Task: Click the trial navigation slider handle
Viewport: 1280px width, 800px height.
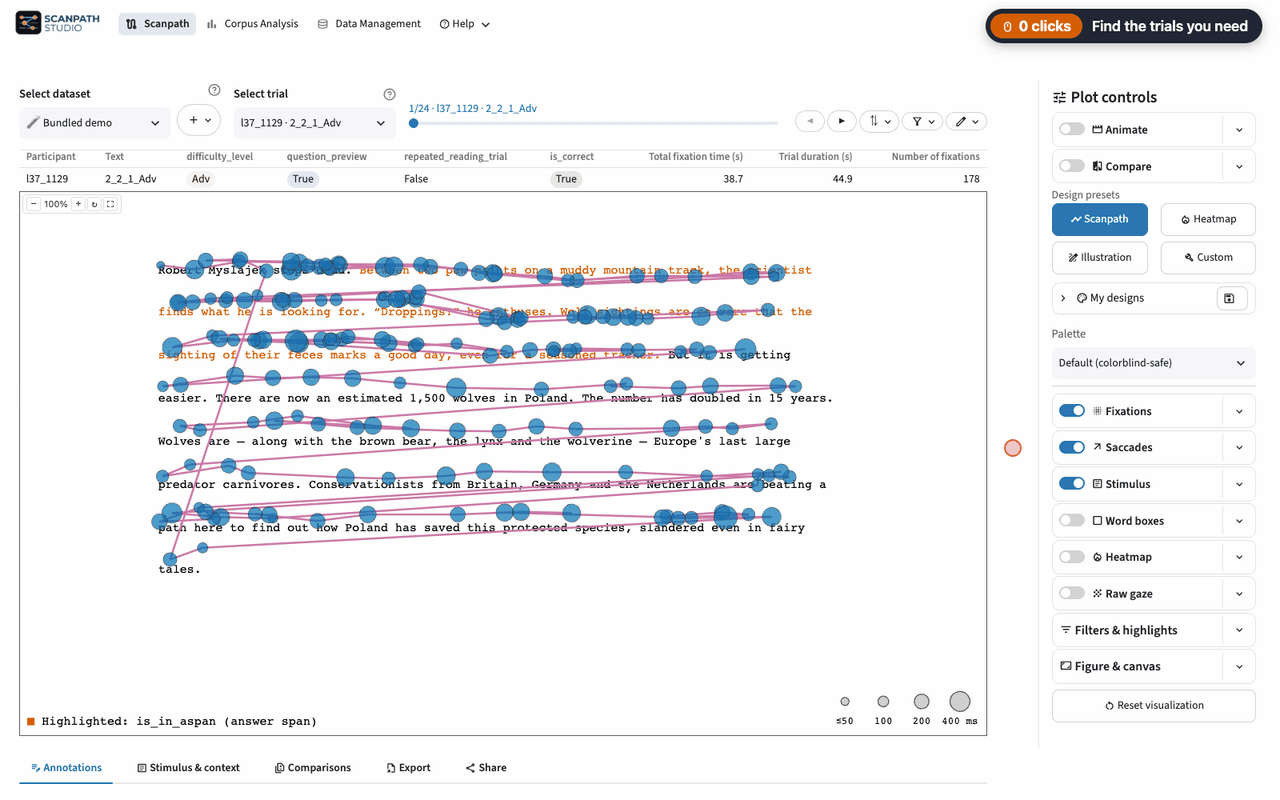Action: tap(414, 123)
